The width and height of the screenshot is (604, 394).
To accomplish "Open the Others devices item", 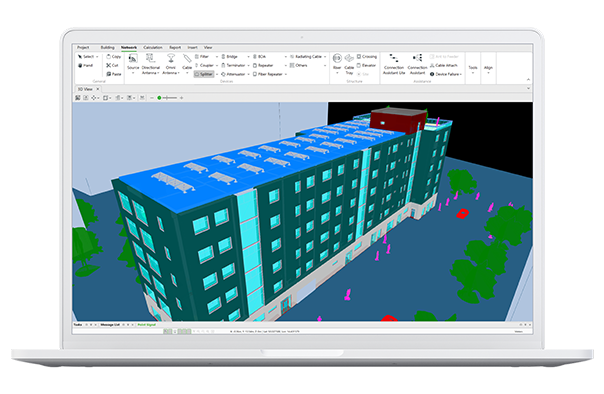I will pos(299,65).
